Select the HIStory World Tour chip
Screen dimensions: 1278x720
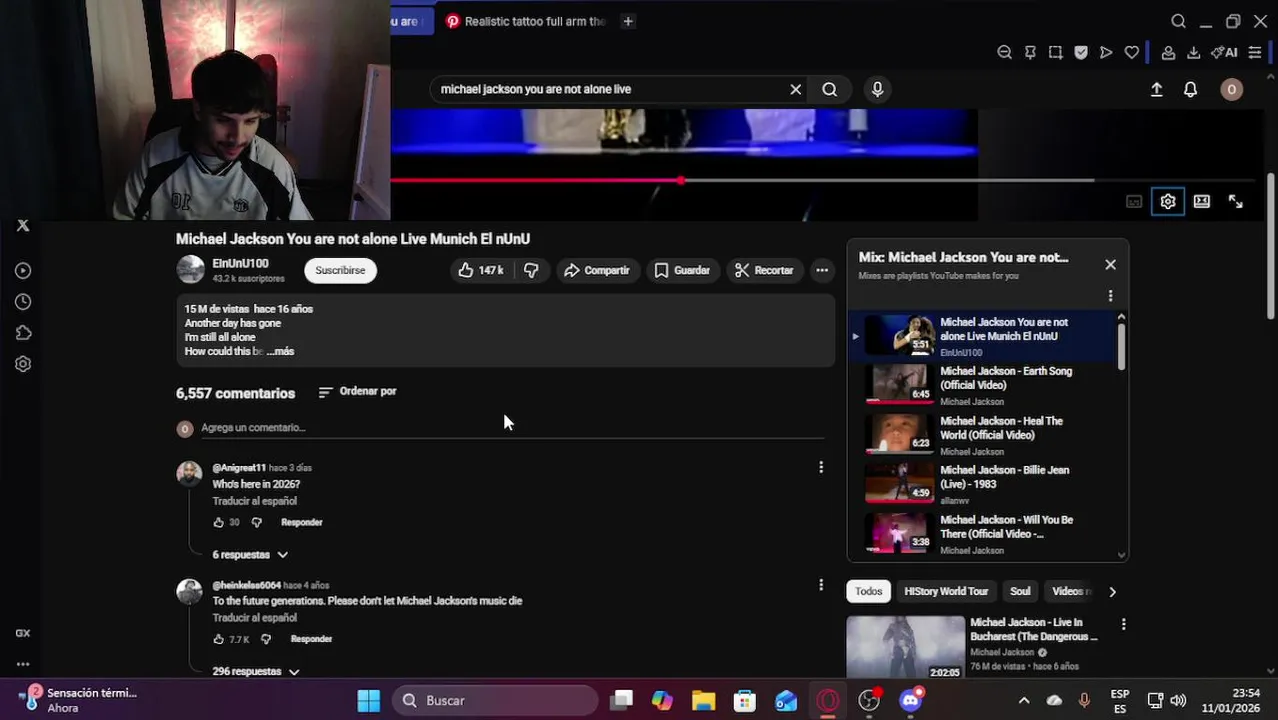[946, 591]
